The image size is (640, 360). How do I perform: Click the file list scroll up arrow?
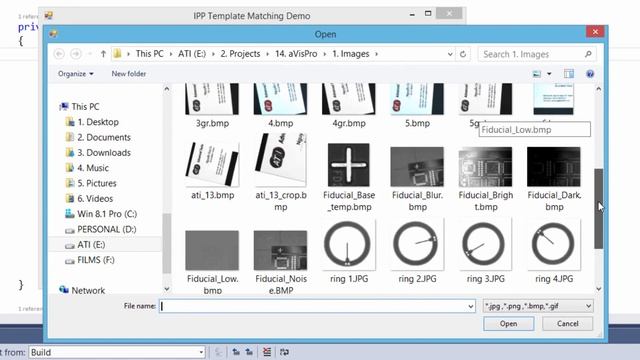pyautogui.click(x=598, y=89)
